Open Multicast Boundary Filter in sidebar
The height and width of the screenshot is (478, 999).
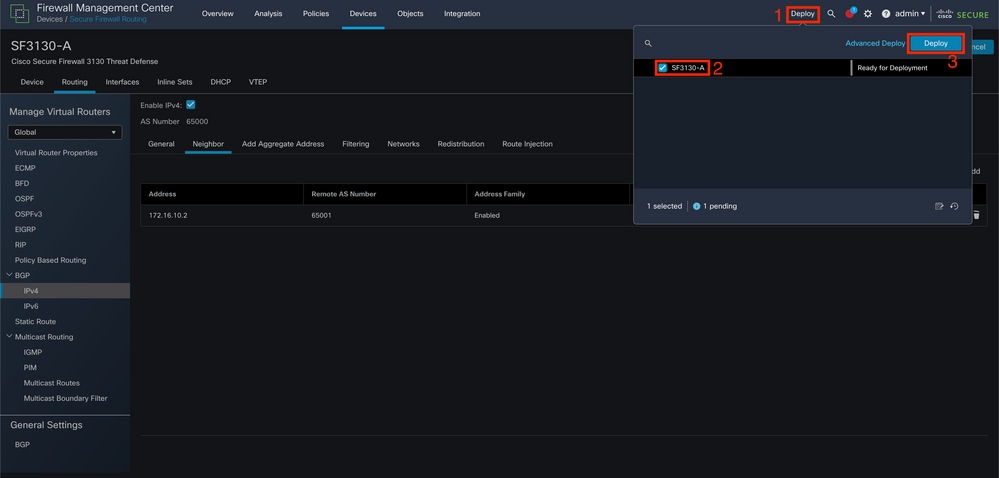(65, 398)
